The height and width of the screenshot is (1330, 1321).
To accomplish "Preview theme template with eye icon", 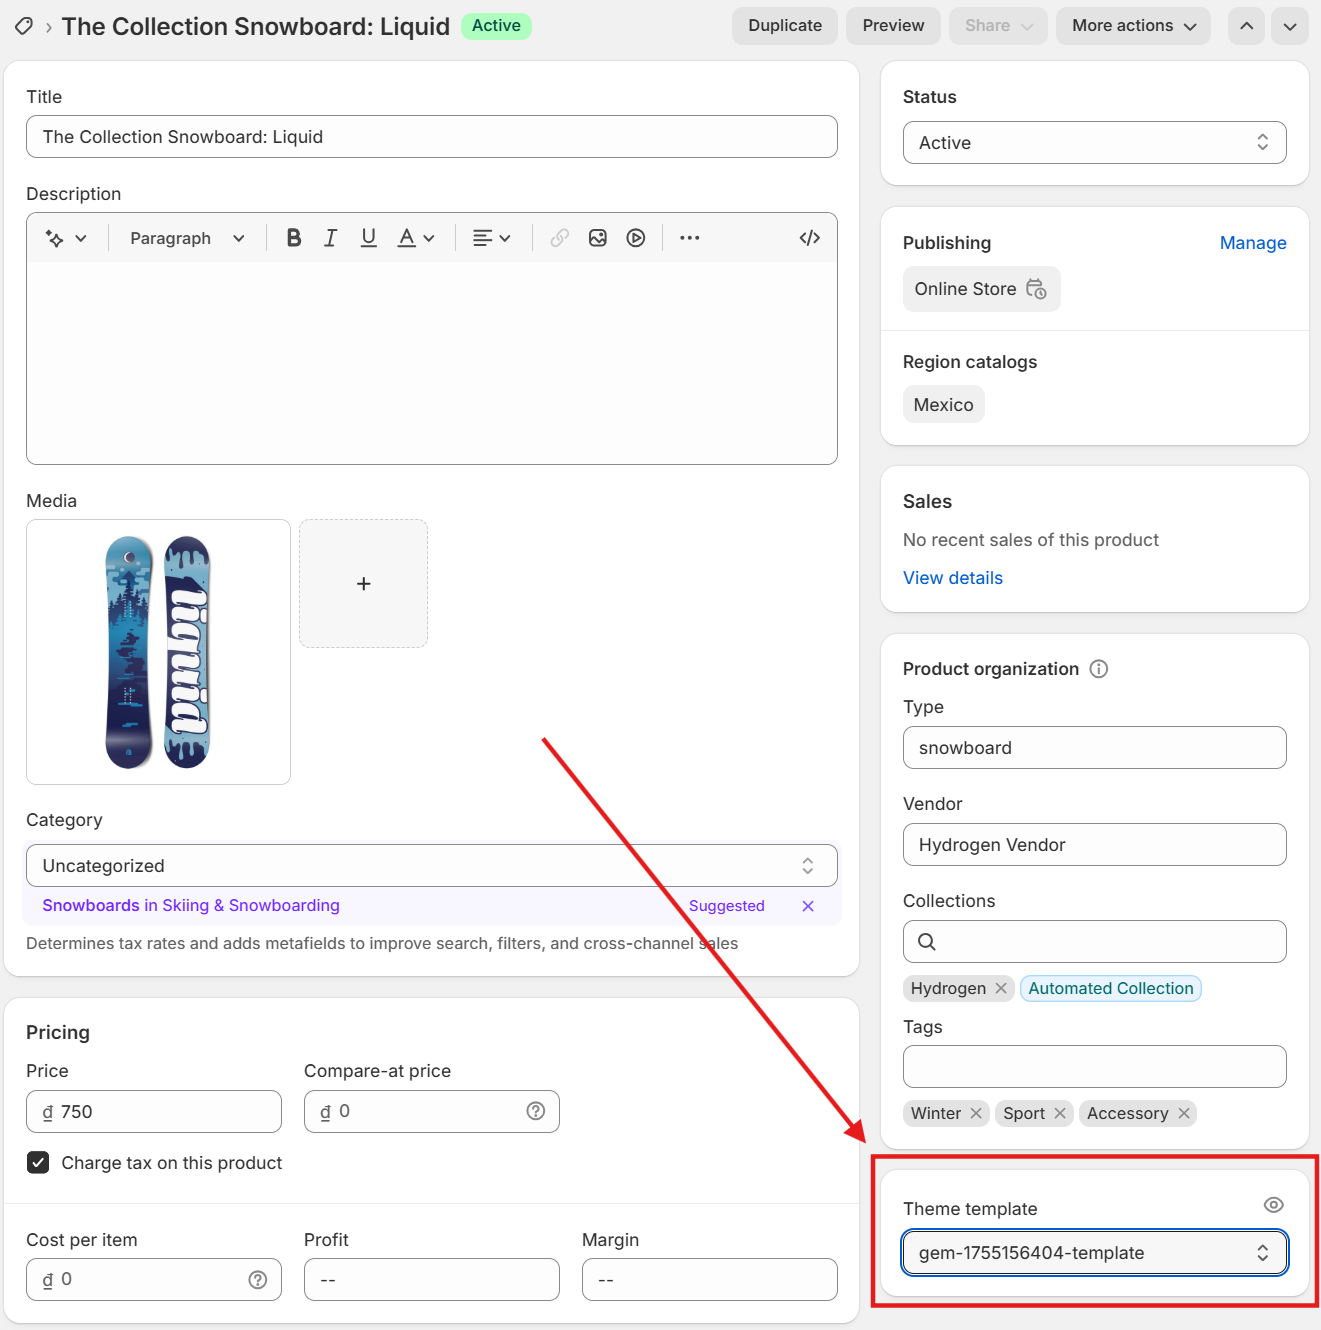I will click(x=1273, y=1205).
